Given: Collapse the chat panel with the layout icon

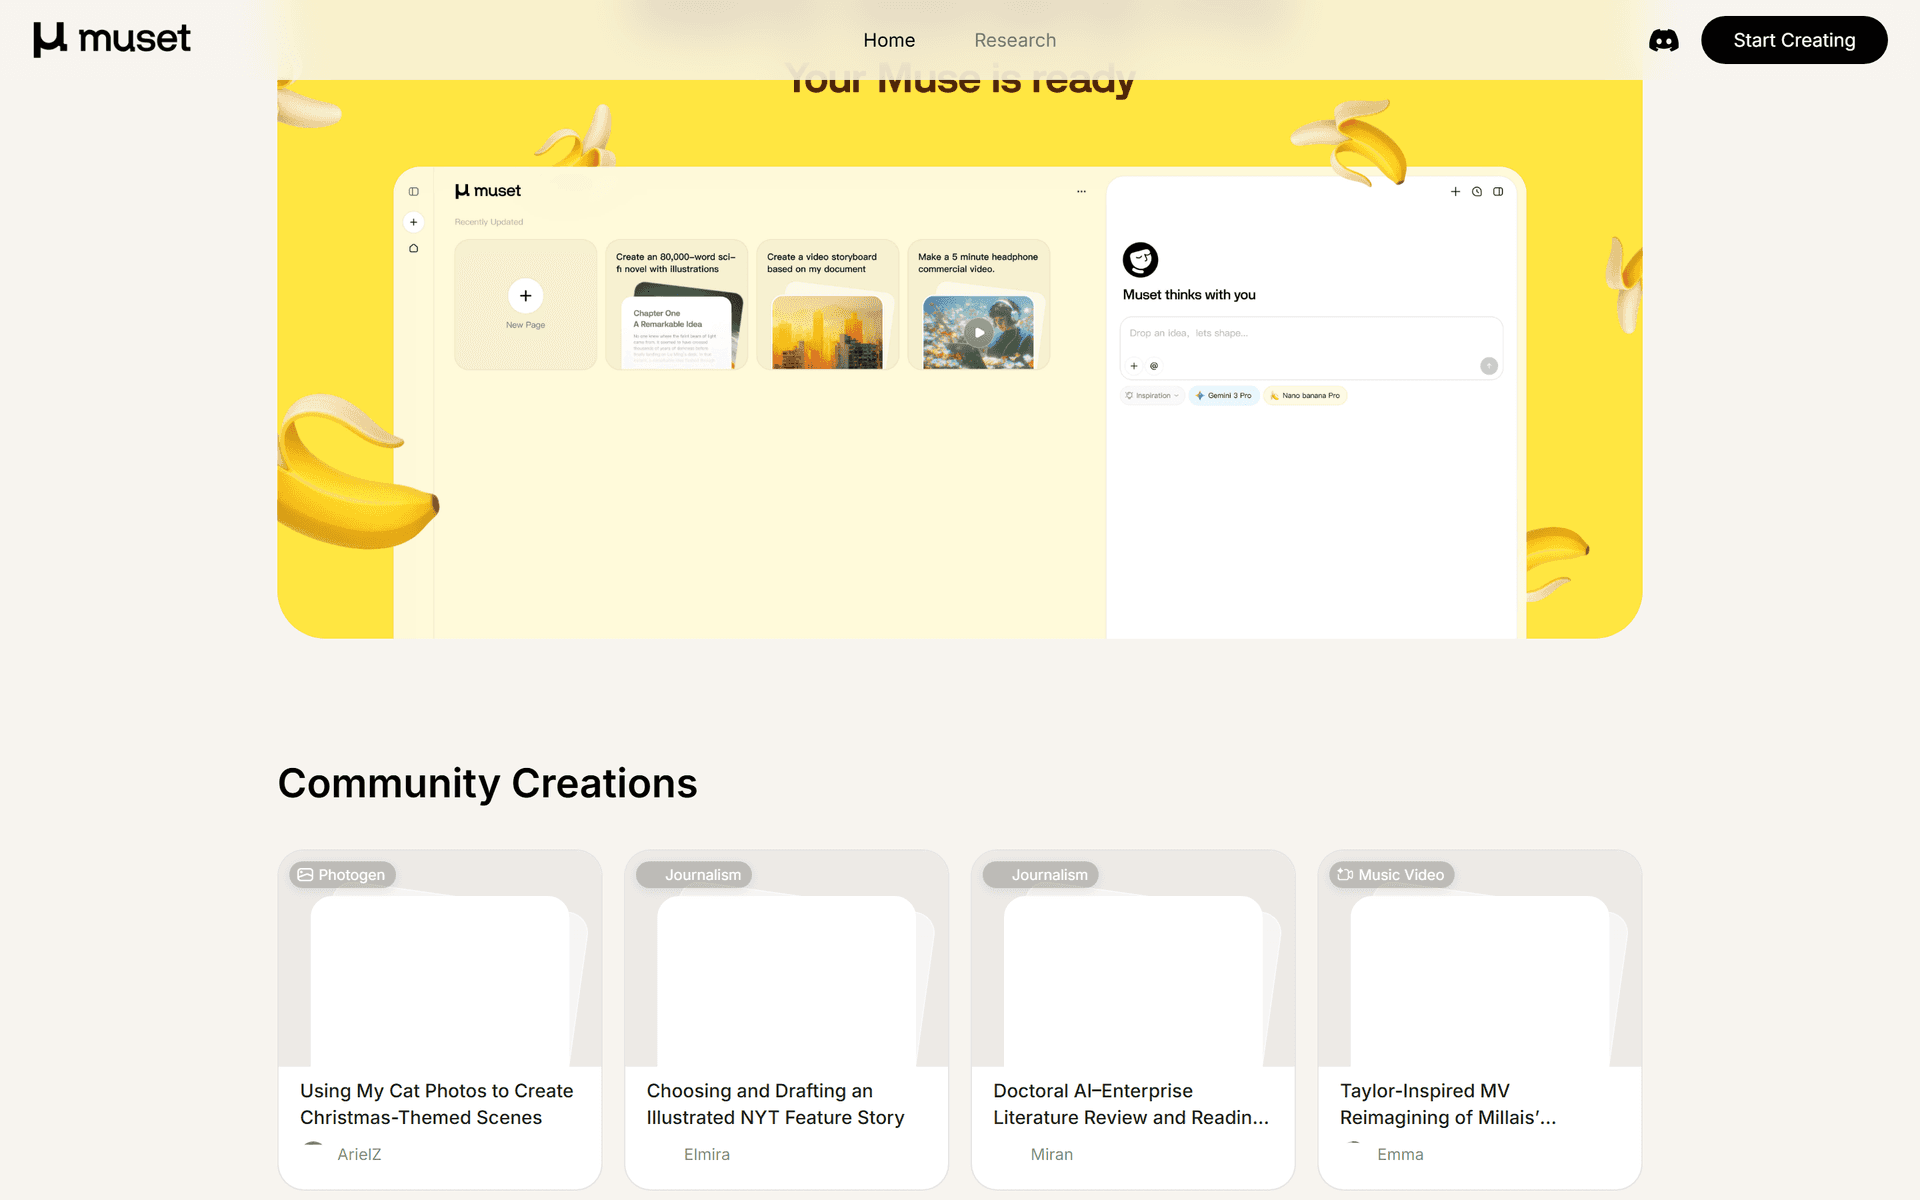Looking at the screenshot, I should [1498, 191].
